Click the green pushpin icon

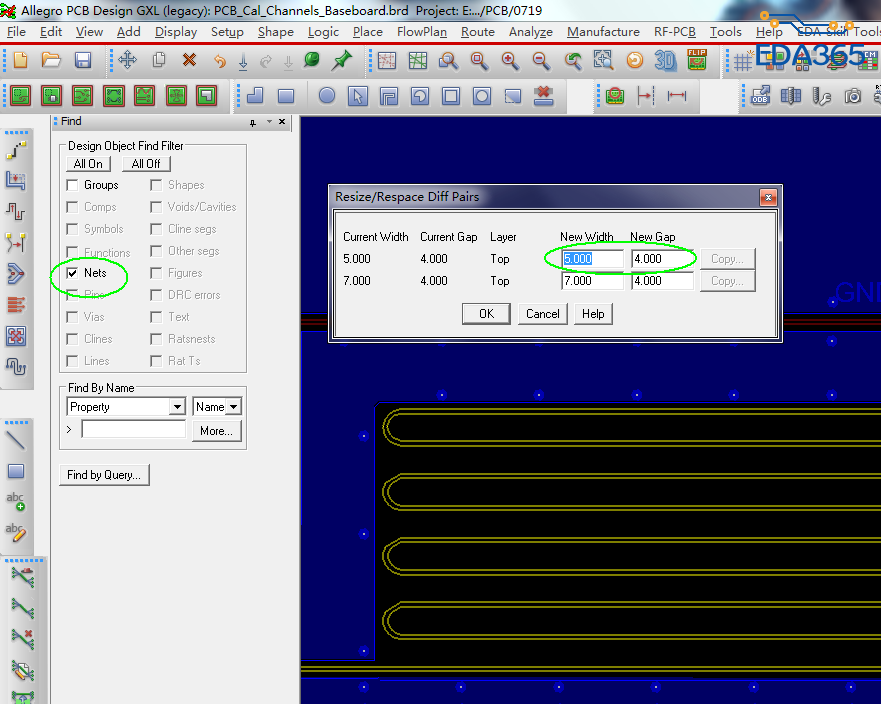tap(342, 61)
